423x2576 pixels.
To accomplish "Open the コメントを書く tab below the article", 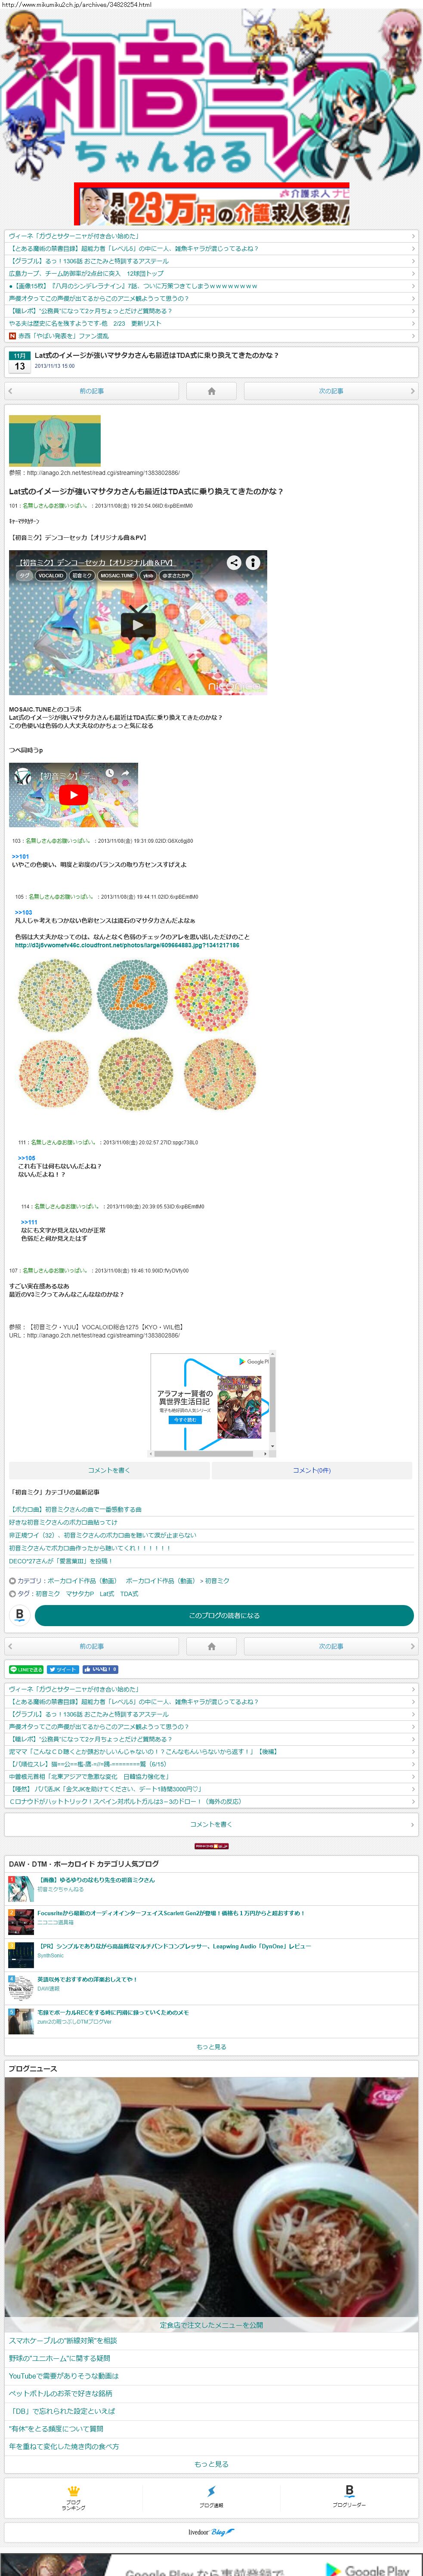I will point(109,1470).
